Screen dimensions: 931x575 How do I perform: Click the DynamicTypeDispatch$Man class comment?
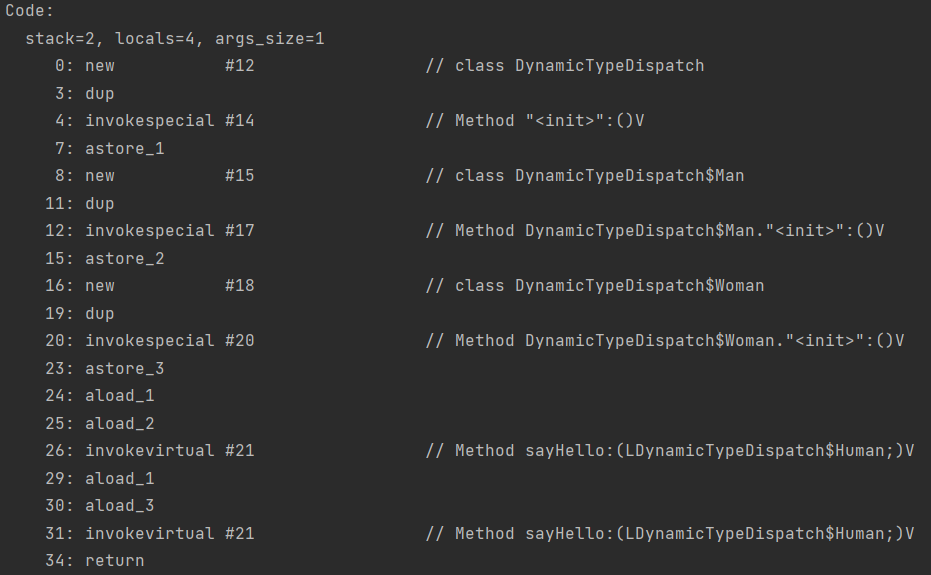(585, 176)
